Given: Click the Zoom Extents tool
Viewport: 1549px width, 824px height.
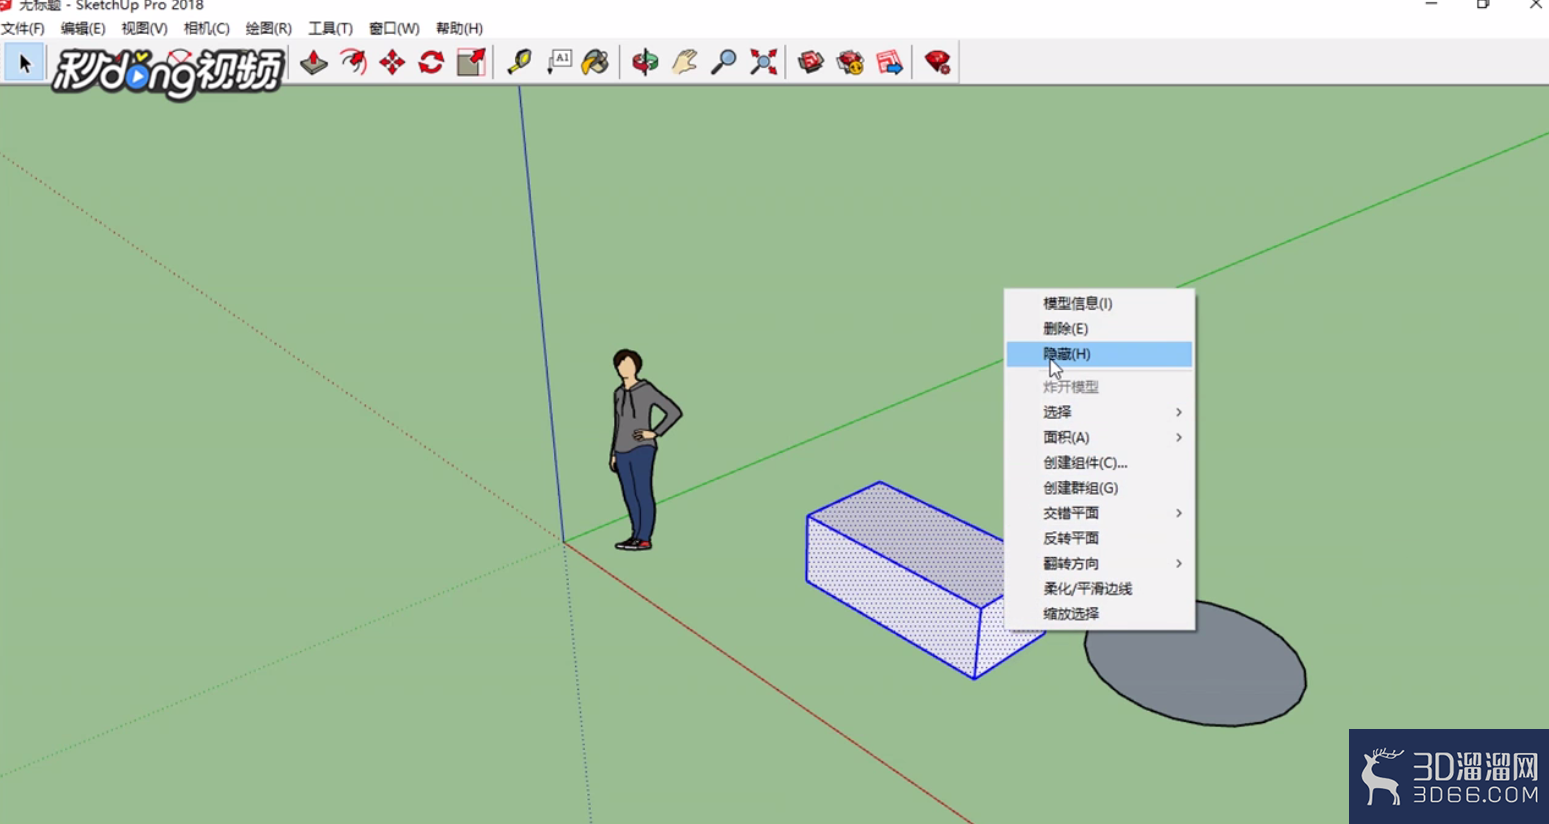Looking at the screenshot, I should [764, 62].
